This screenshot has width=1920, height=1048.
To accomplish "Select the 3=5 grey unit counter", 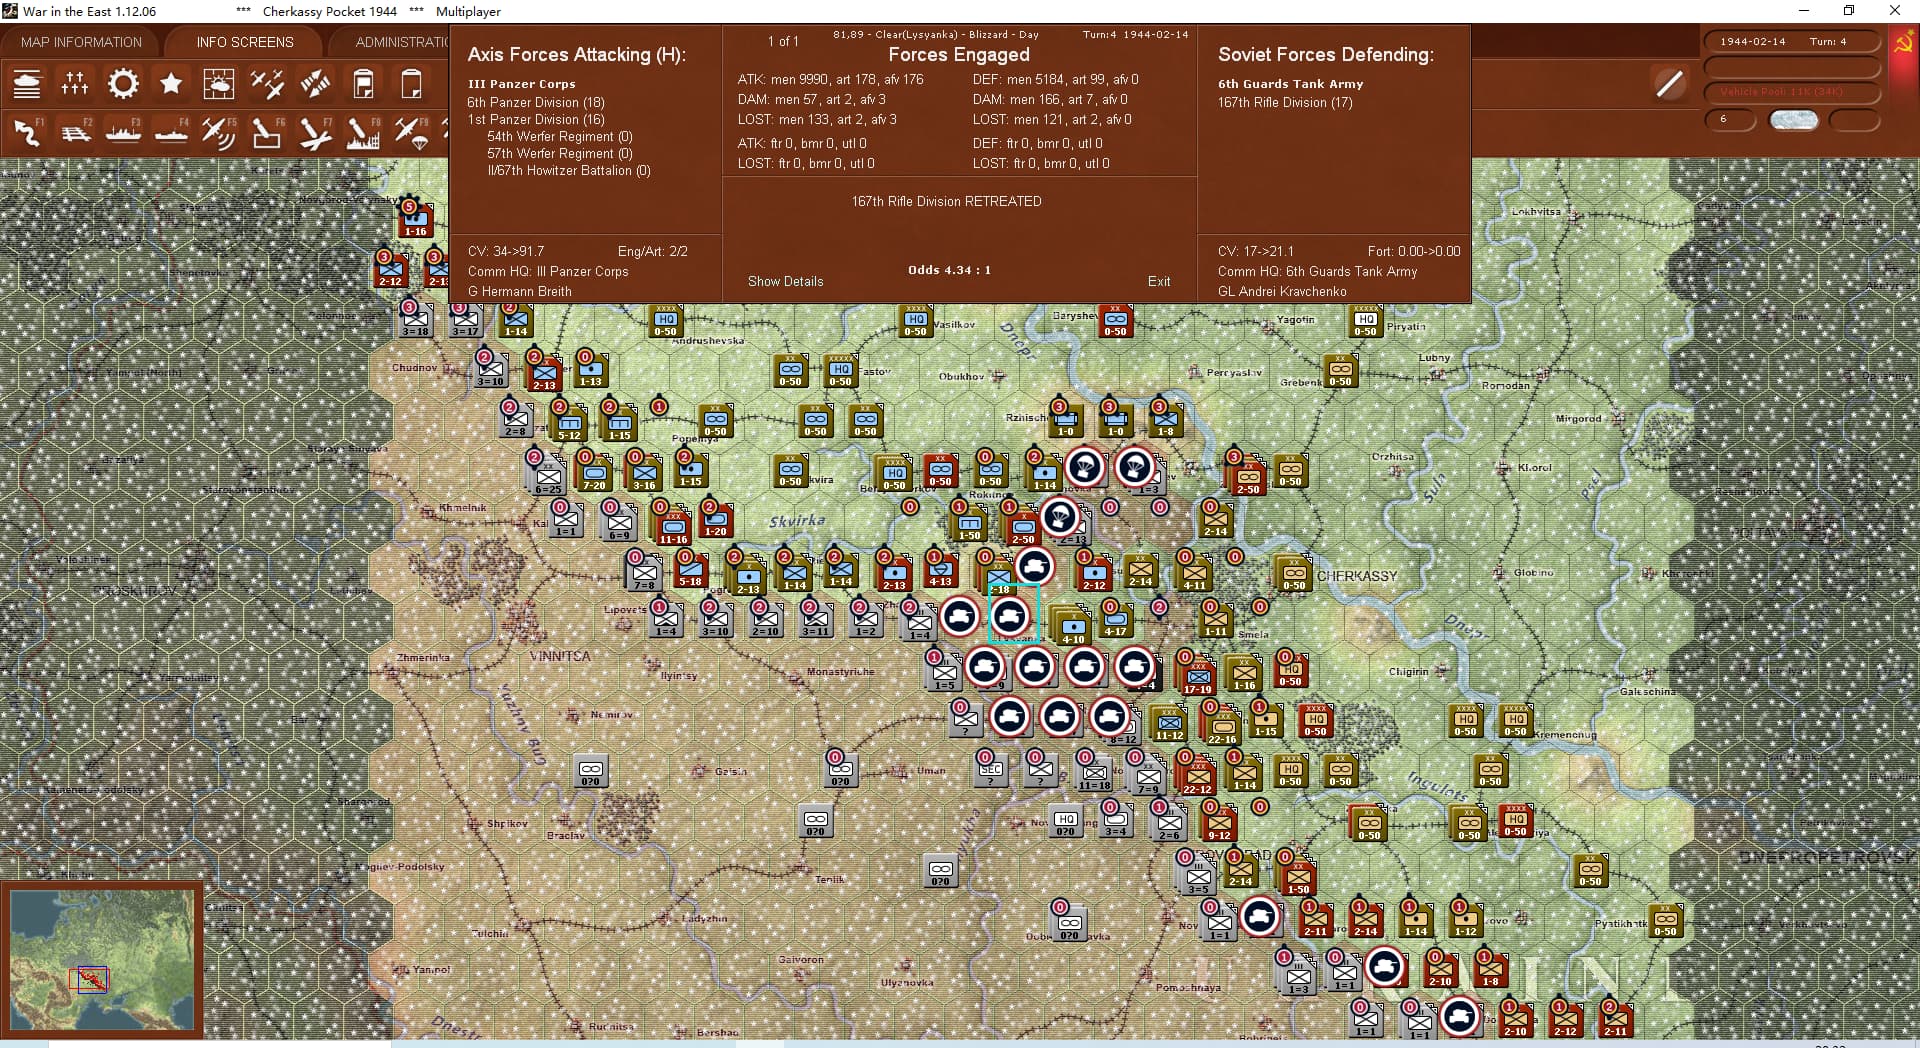I will coord(1197,877).
